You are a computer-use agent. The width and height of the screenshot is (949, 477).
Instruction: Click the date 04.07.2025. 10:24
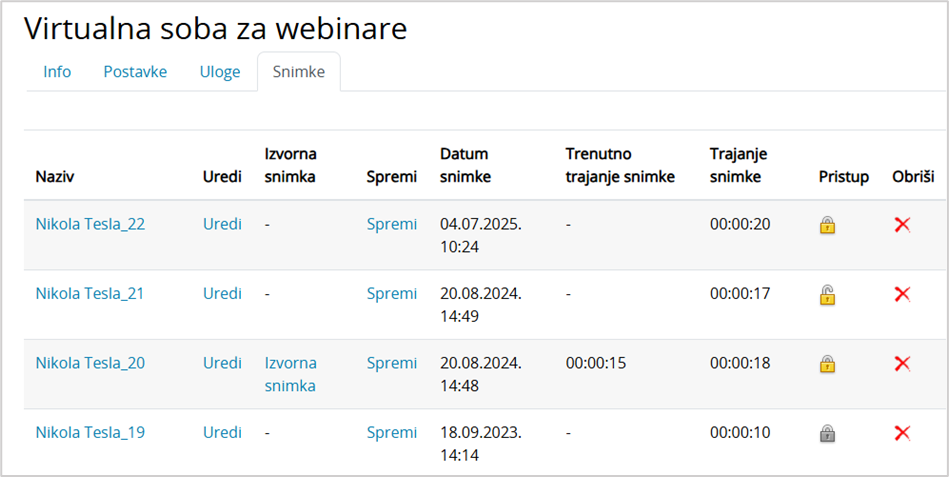481,235
